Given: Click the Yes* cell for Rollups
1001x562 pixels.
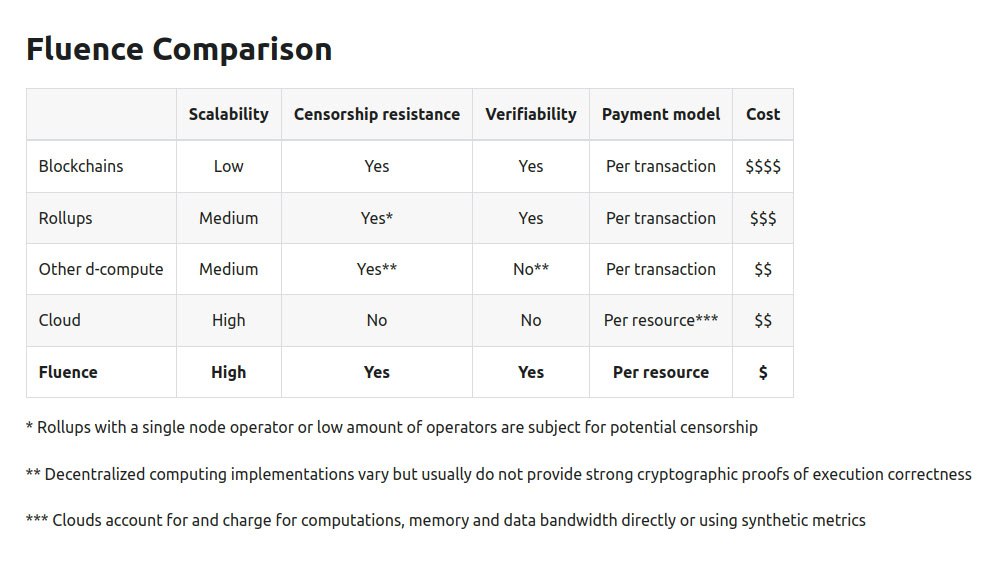Looking at the screenshot, I should point(376,218).
